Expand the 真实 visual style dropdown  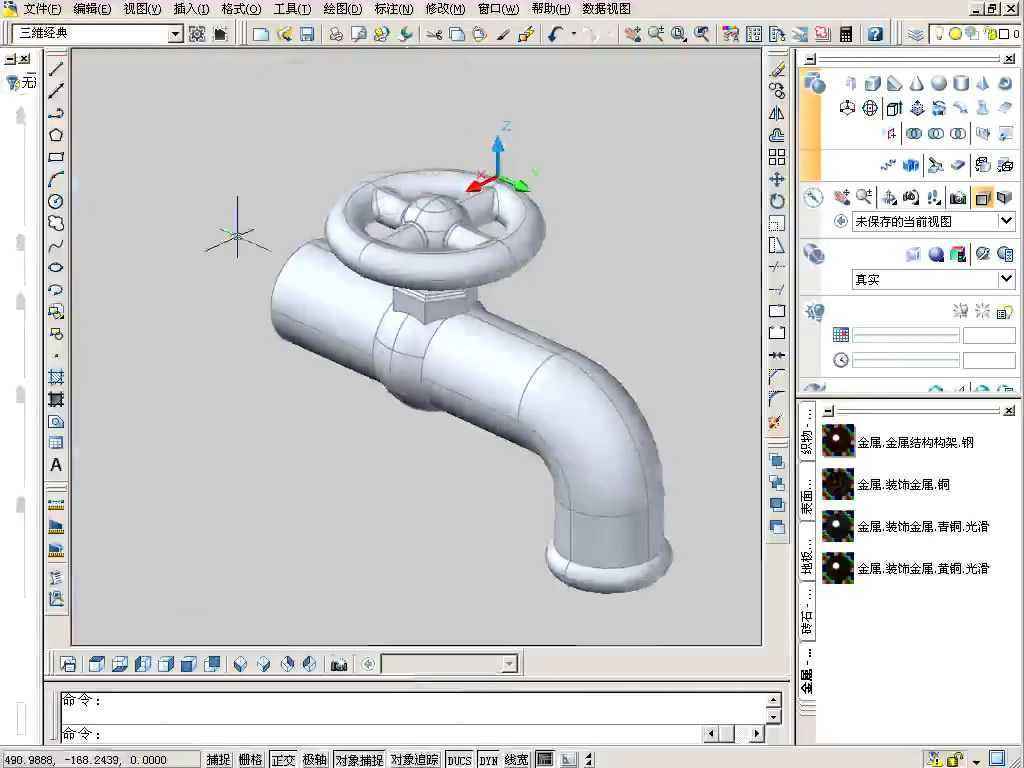click(x=1006, y=279)
